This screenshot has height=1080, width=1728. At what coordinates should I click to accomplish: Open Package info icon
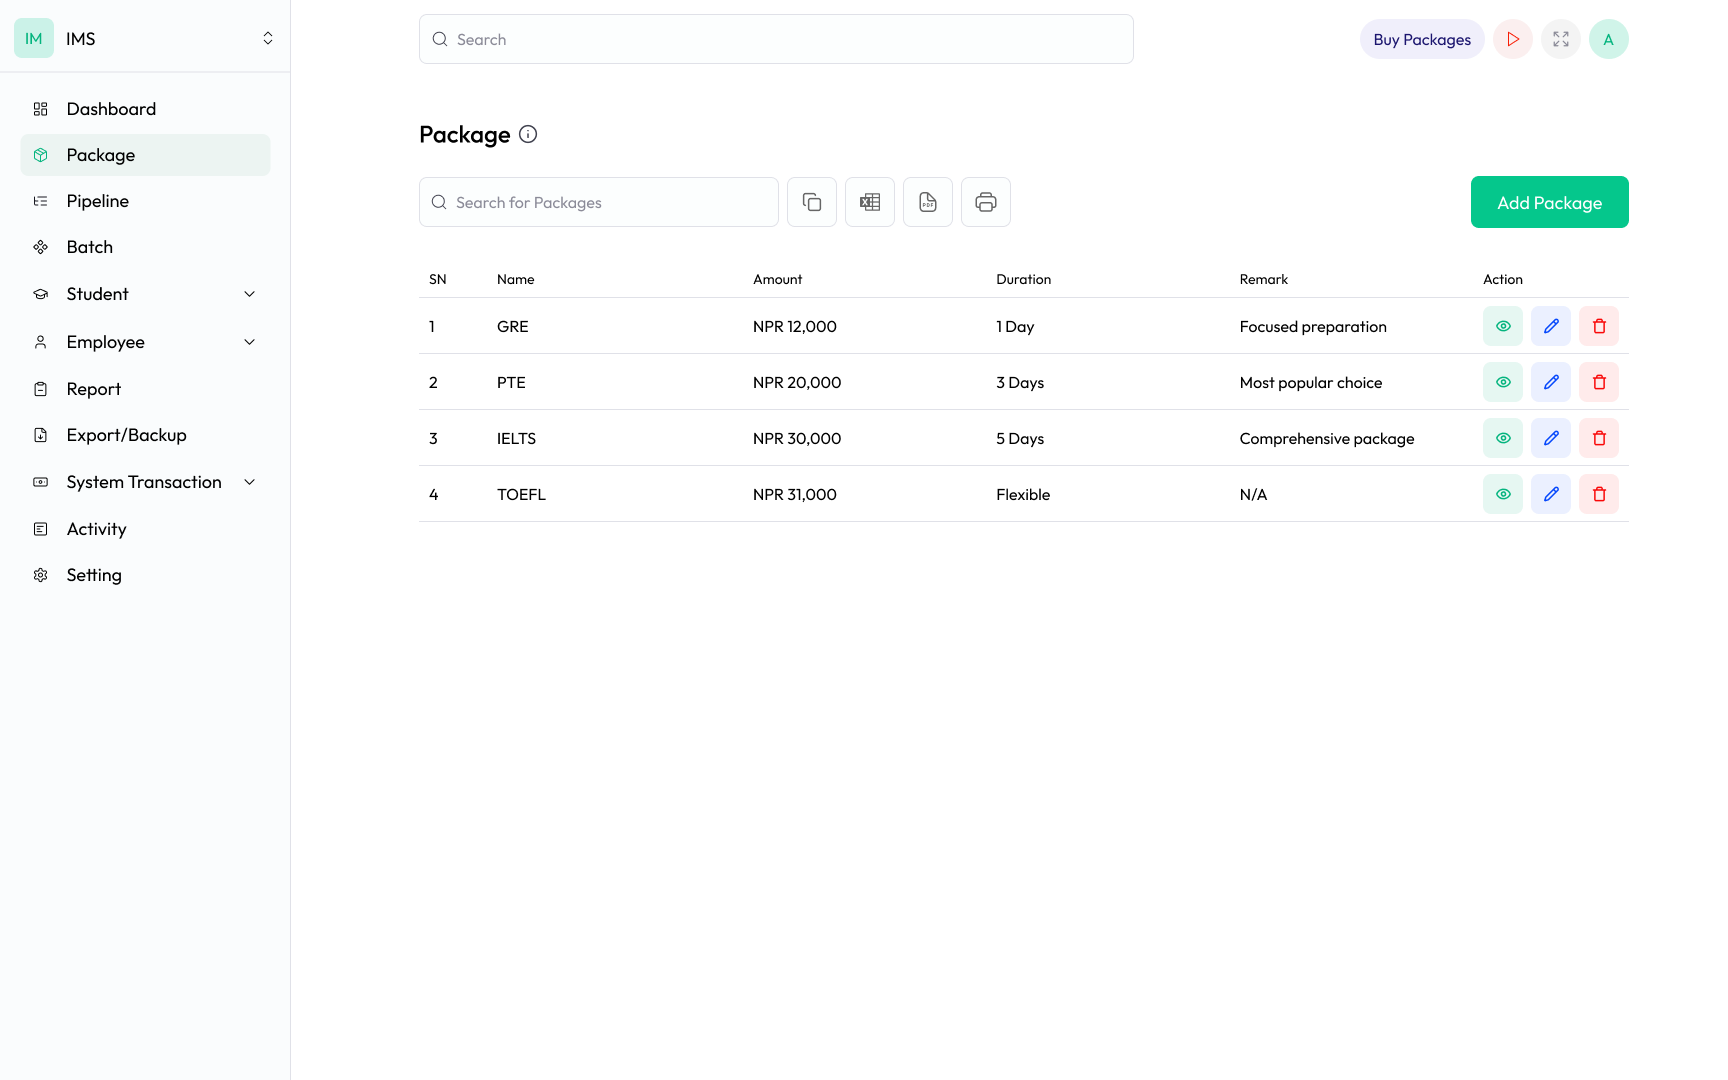click(528, 134)
